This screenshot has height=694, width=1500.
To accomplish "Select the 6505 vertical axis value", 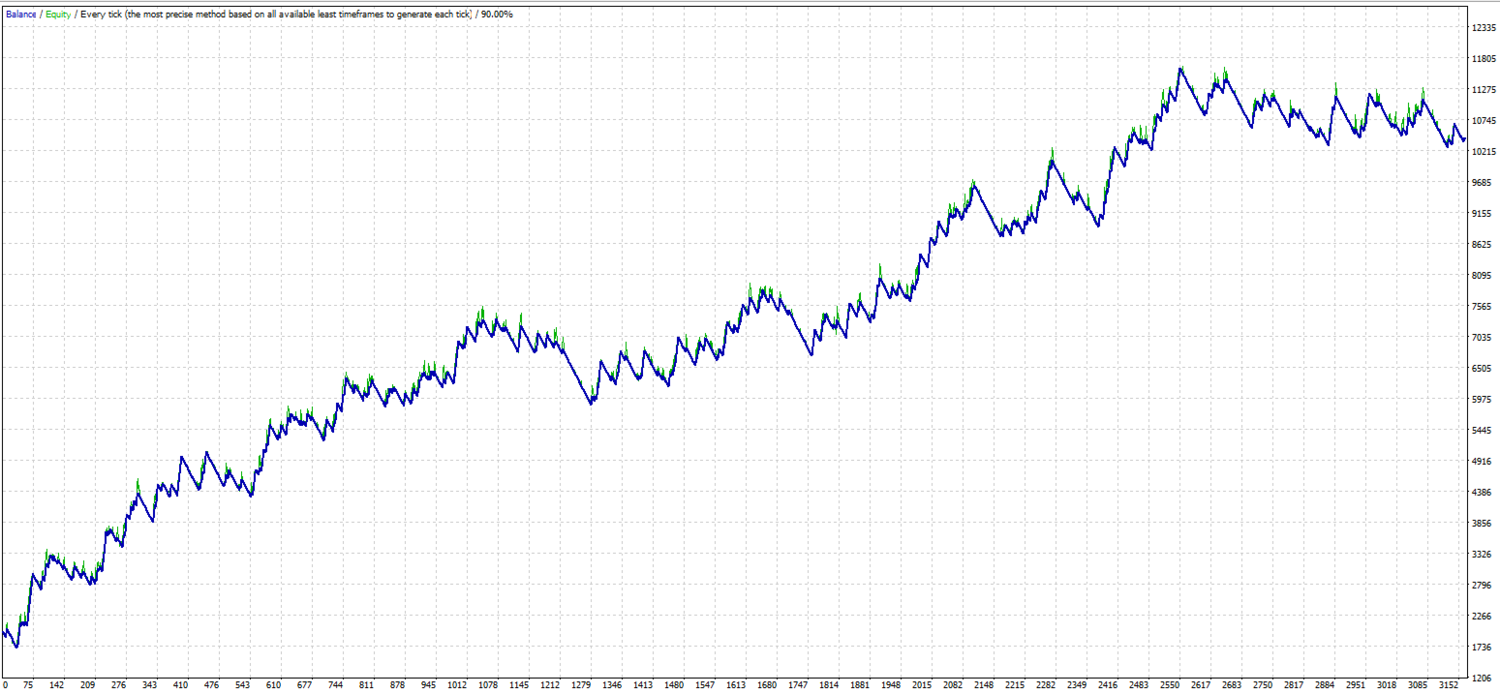I will 1484,369.
